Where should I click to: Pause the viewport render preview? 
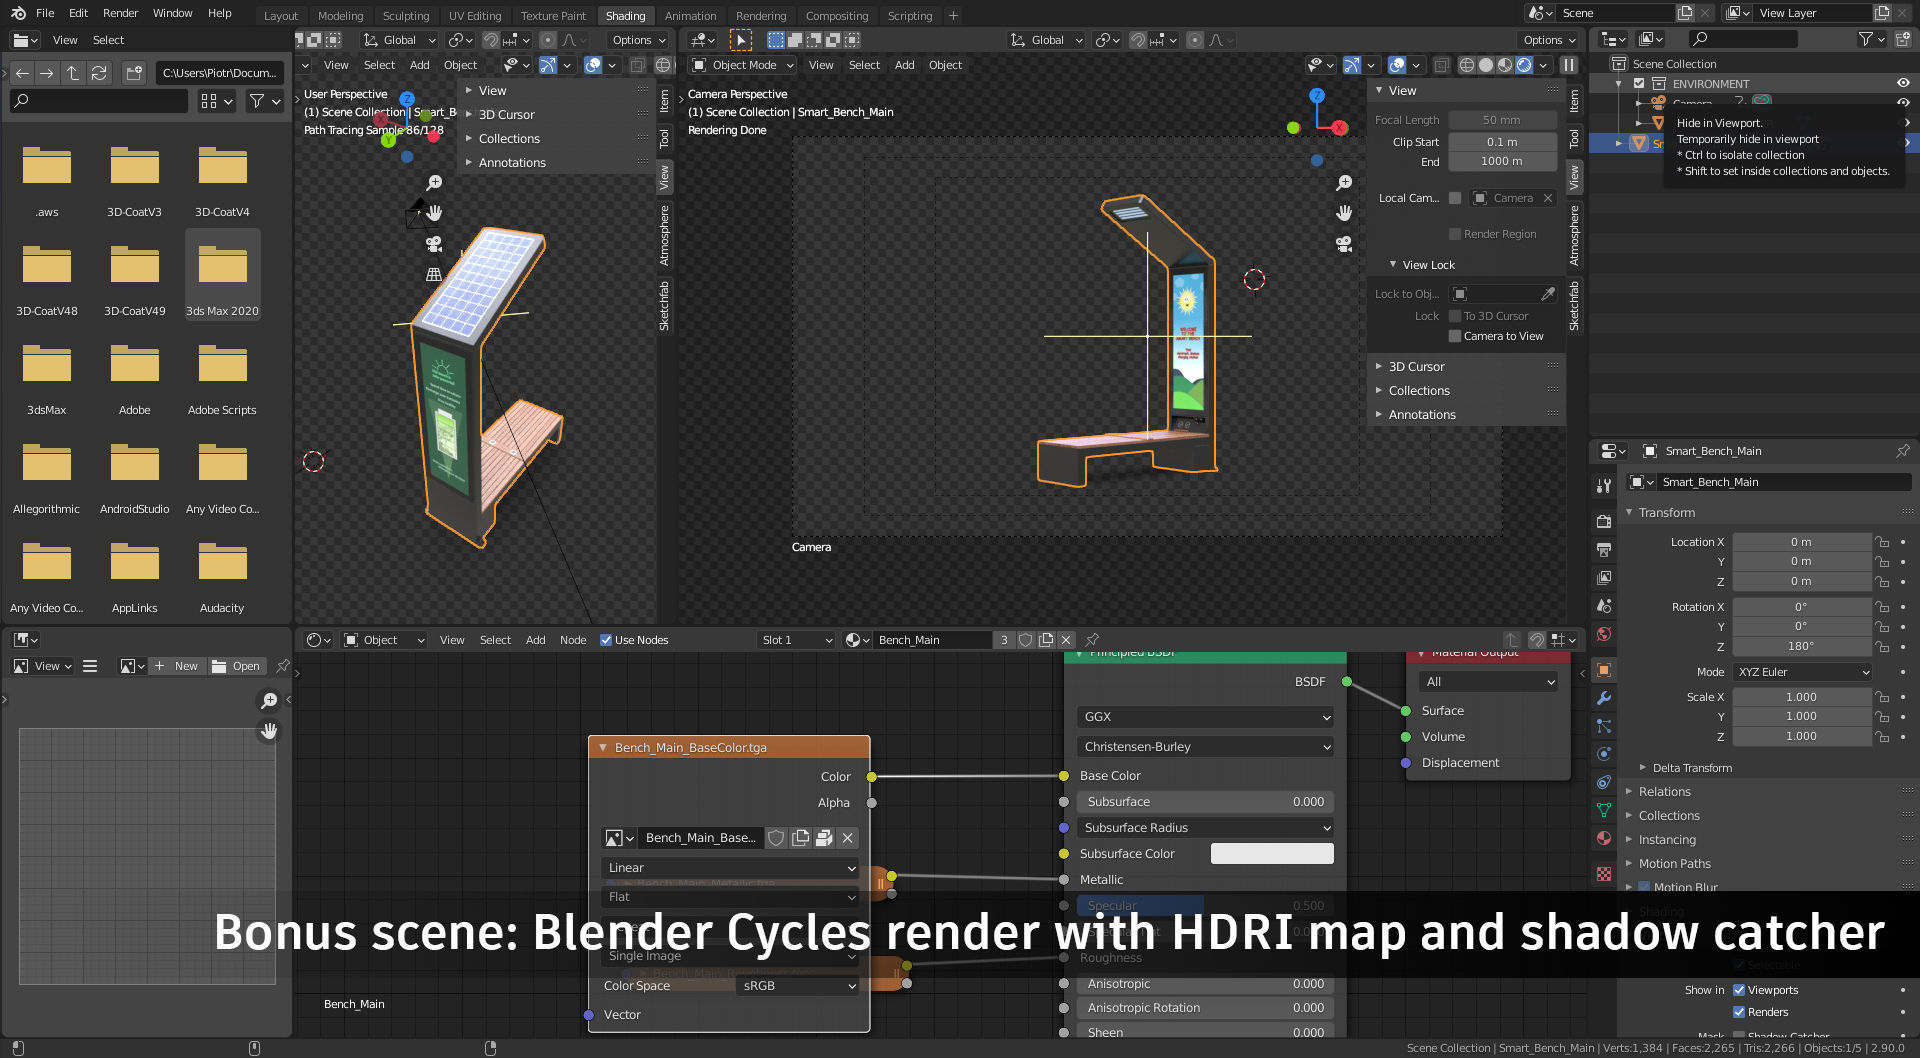[1569, 65]
